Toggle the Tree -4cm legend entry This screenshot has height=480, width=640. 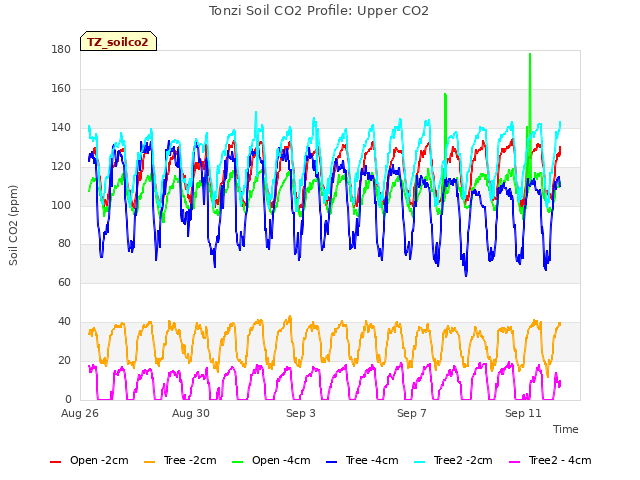pyautogui.click(x=362, y=460)
